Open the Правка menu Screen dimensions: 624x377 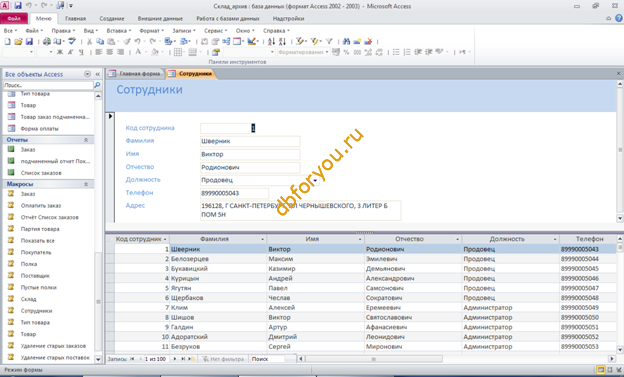pyautogui.click(x=63, y=31)
